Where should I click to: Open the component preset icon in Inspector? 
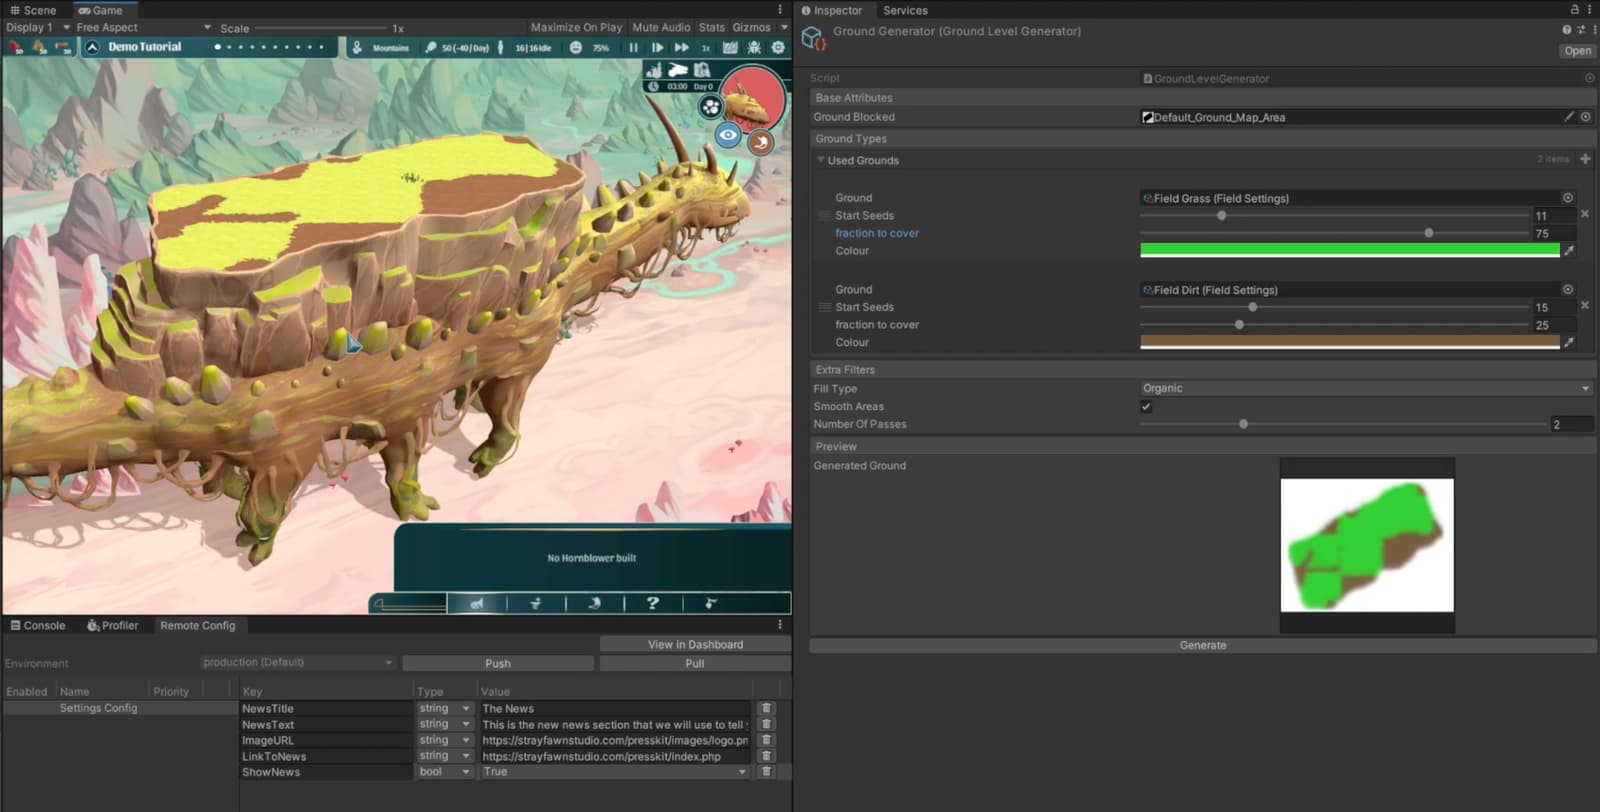click(1580, 30)
